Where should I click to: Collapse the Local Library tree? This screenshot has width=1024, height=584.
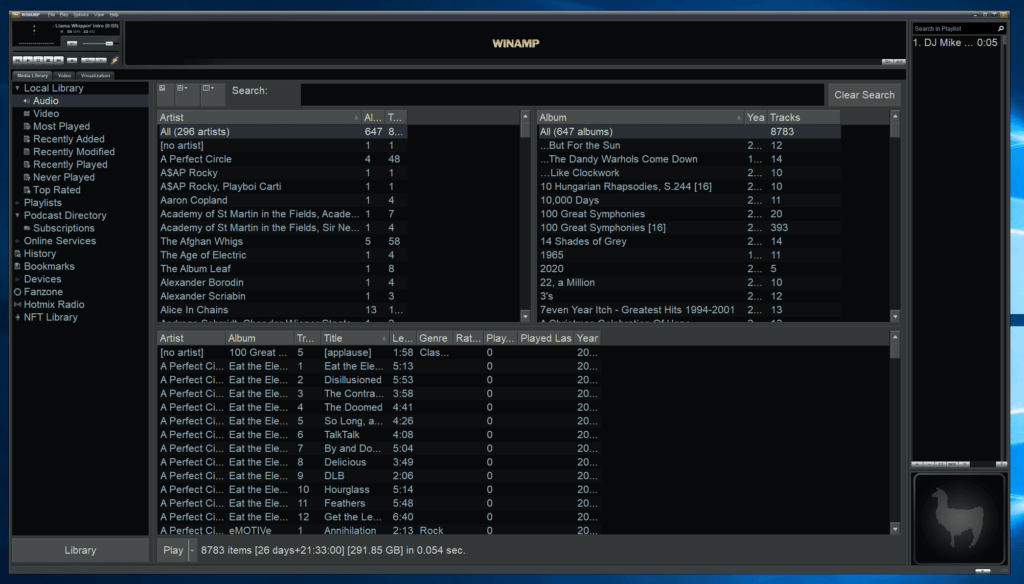[x=17, y=89]
